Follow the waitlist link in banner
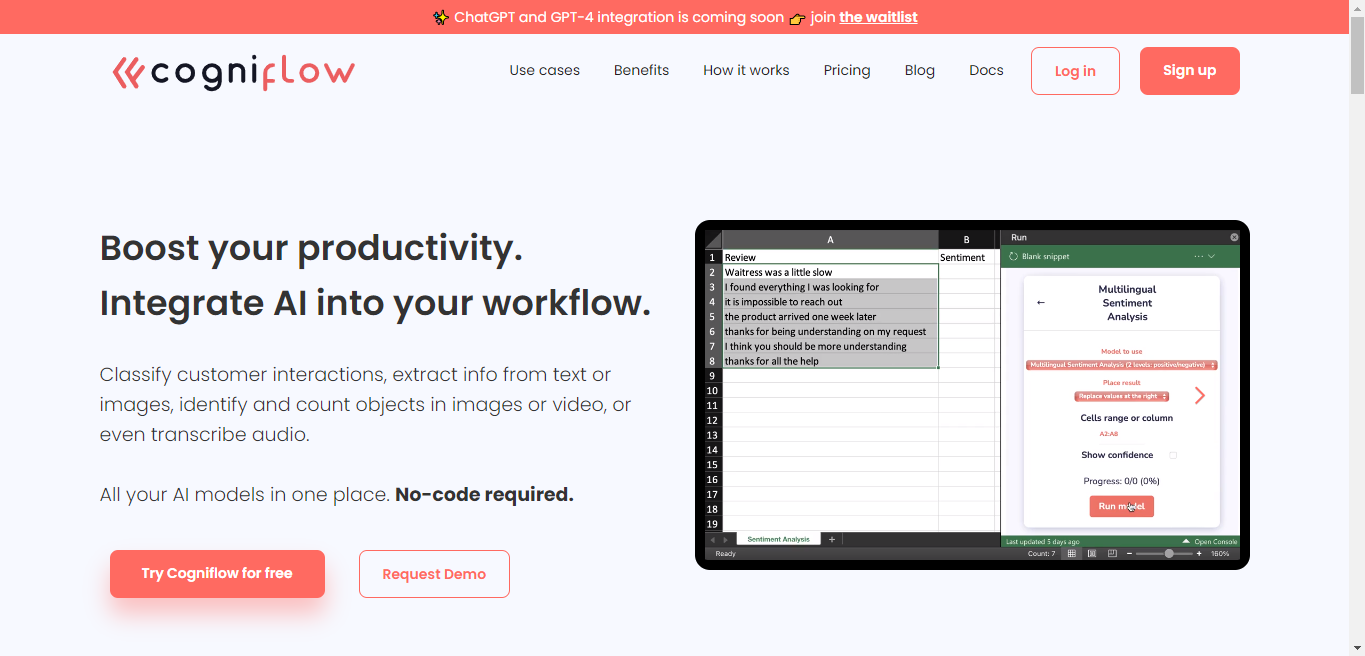Viewport: 1365px width, 656px height. pyautogui.click(x=878, y=17)
